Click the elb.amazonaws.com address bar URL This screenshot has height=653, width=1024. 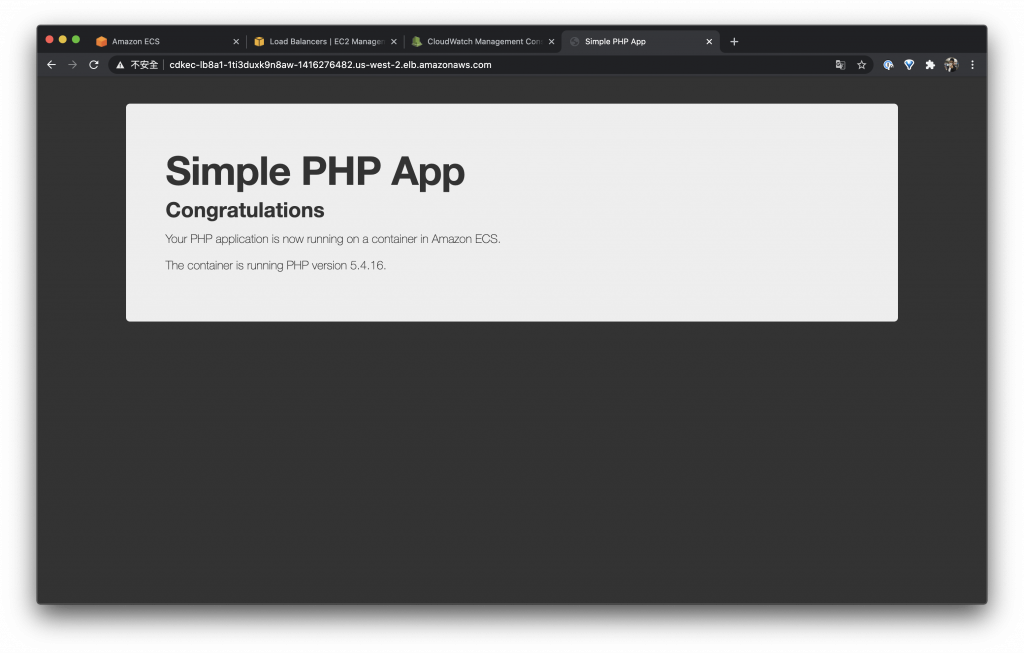click(330, 65)
